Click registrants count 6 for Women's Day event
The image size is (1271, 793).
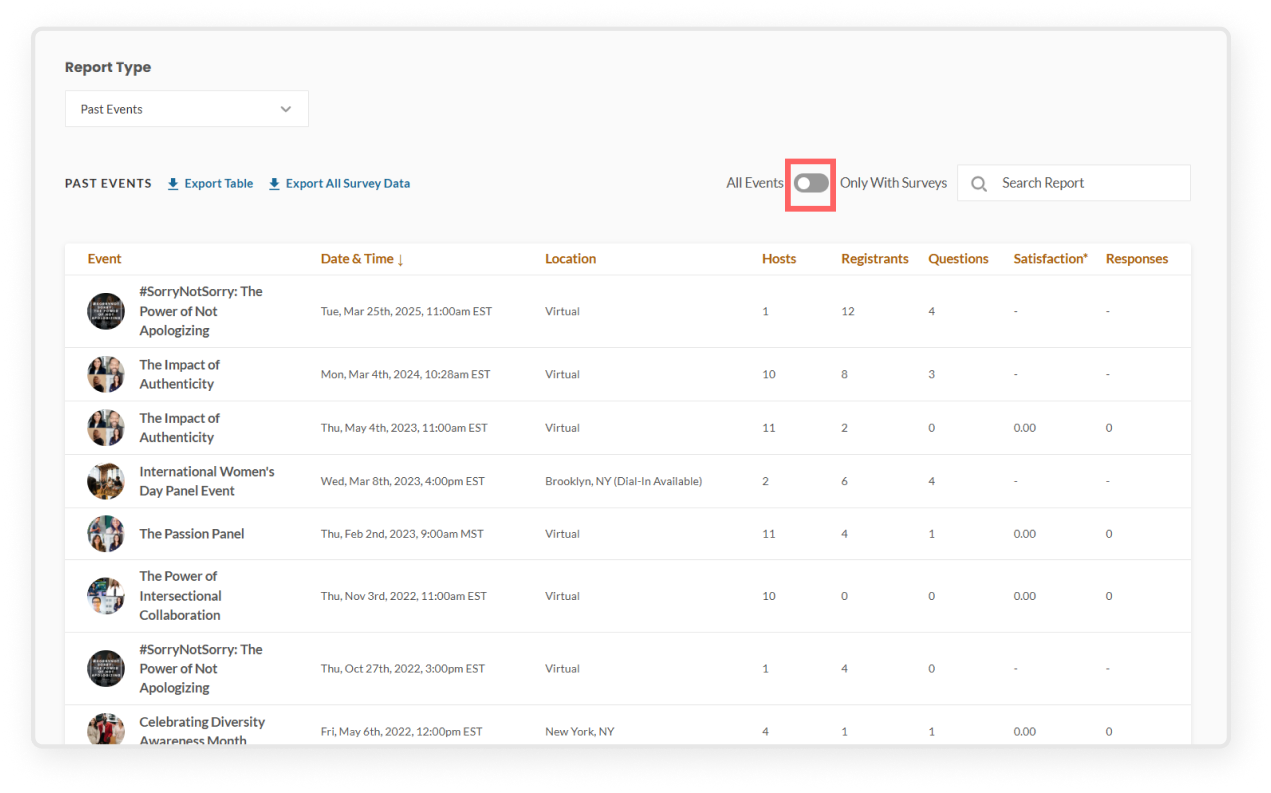click(845, 482)
